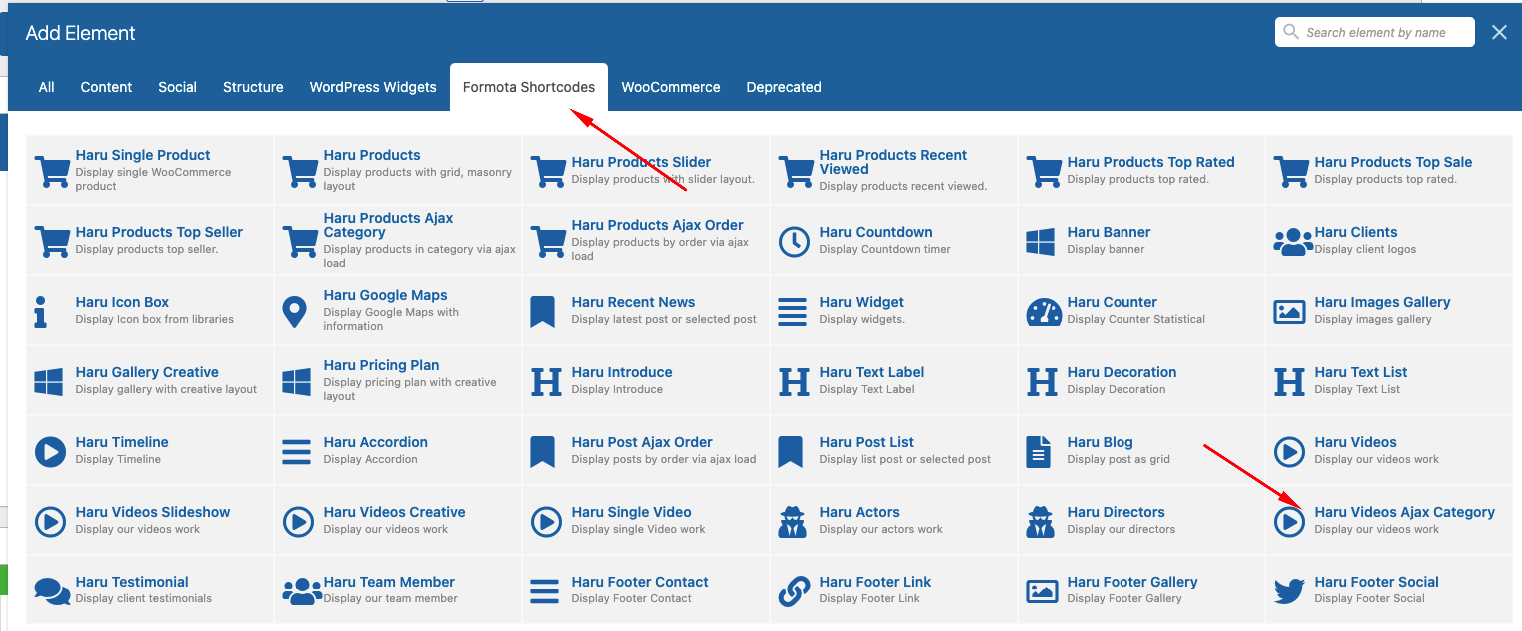1522x631 pixels.
Task: Click the Haru Actors spy icon
Action: click(792, 521)
